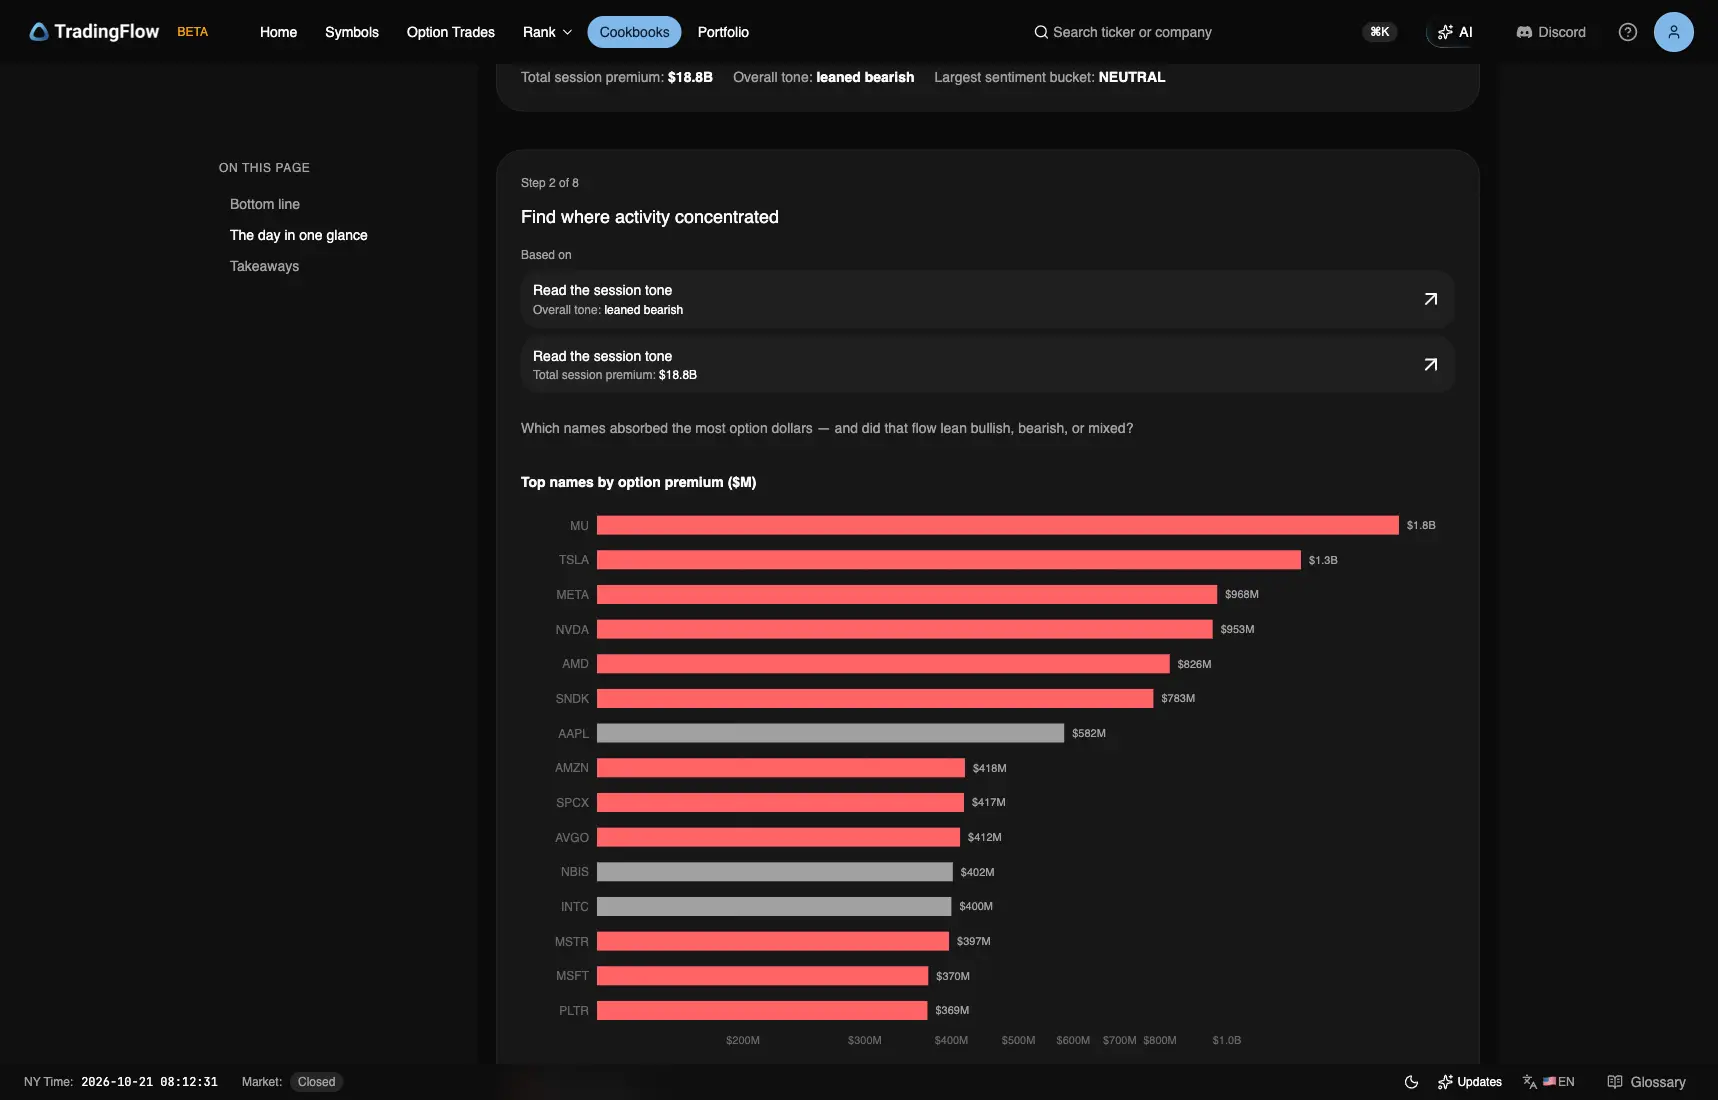The width and height of the screenshot is (1718, 1100).
Task: Open the Portfolio page
Action: (723, 32)
